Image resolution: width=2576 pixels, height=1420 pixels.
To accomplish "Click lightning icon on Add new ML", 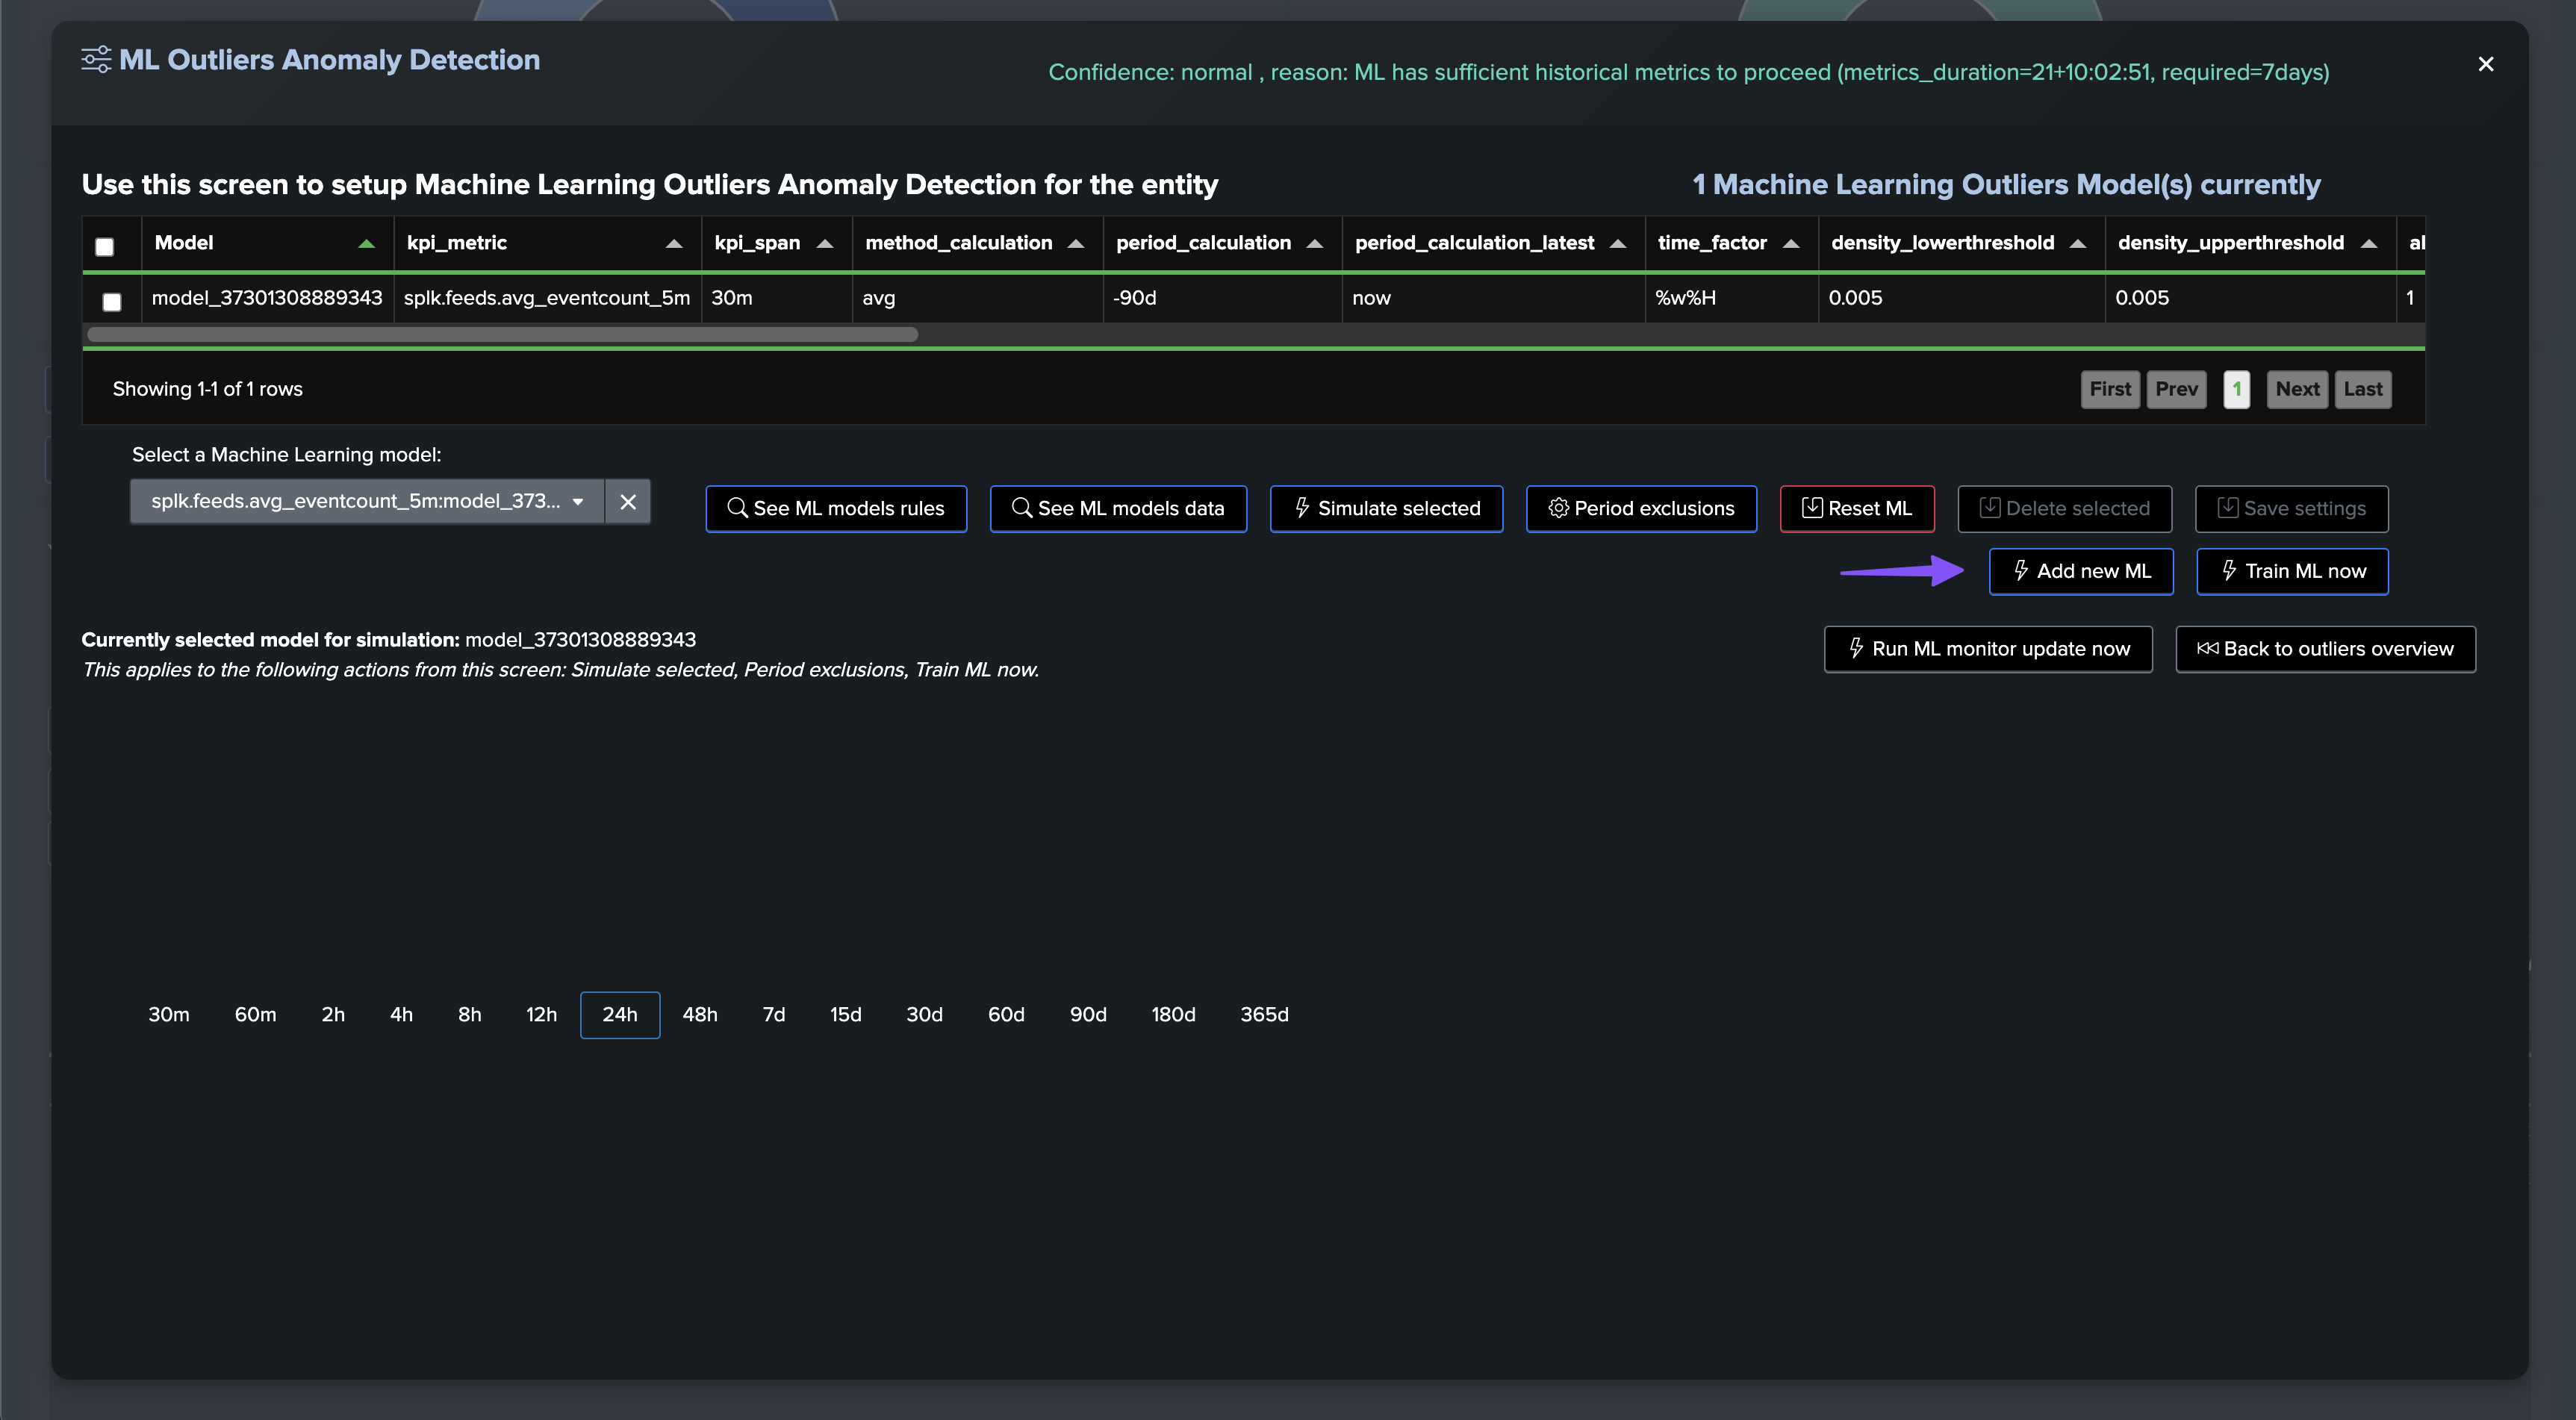I will point(2021,571).
